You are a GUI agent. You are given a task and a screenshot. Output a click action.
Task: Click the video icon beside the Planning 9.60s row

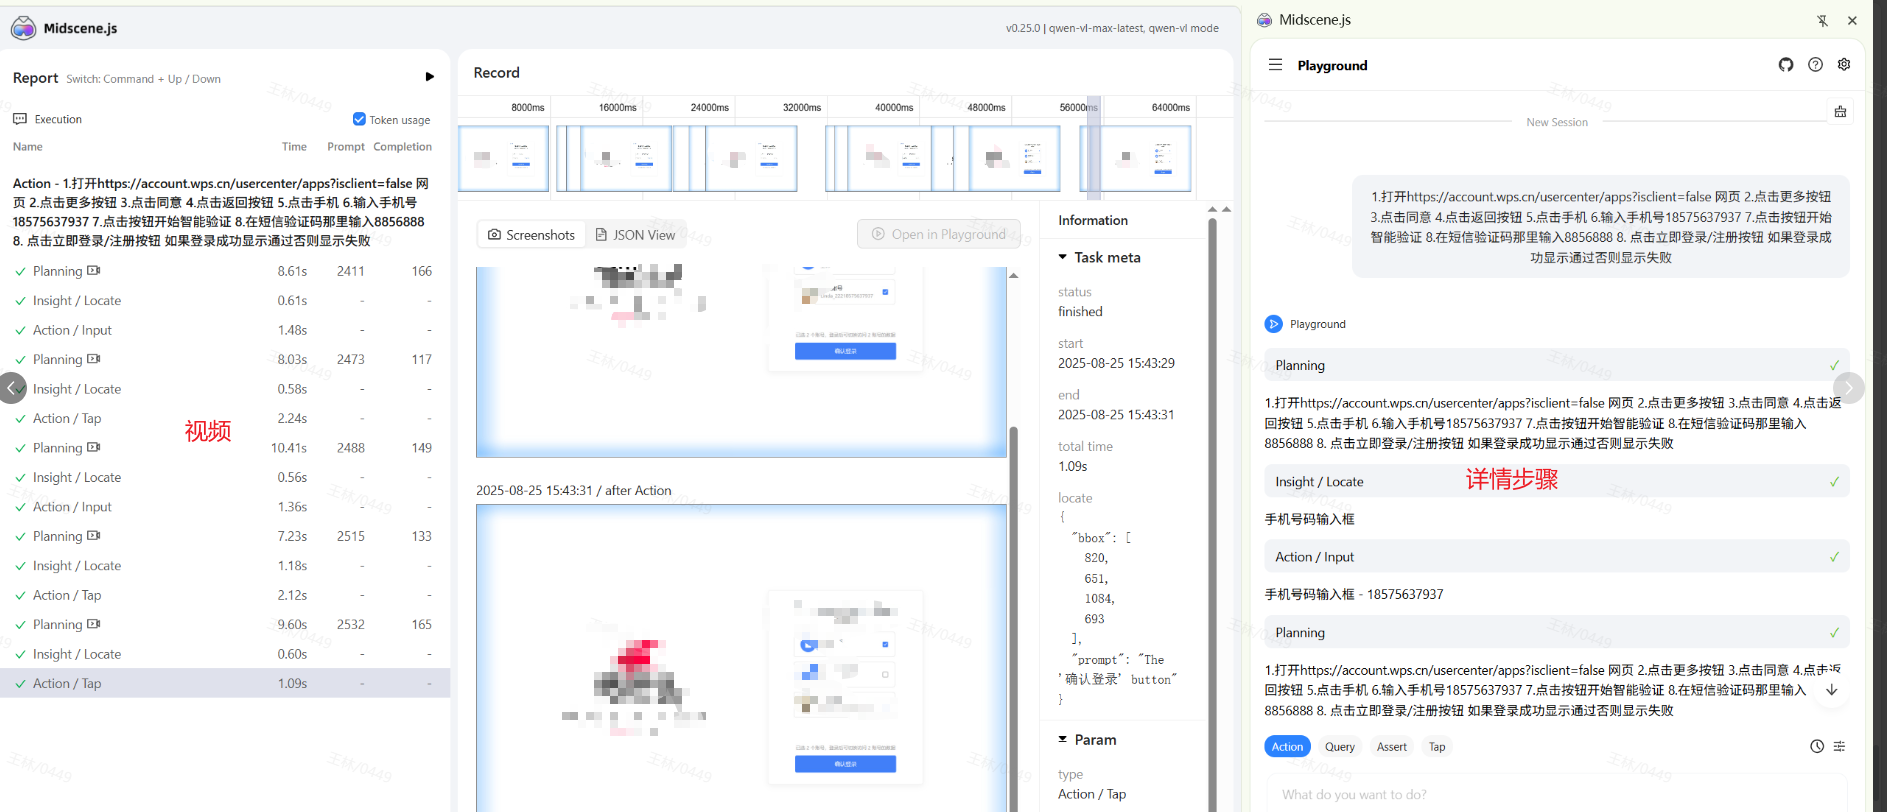(94, 624)
